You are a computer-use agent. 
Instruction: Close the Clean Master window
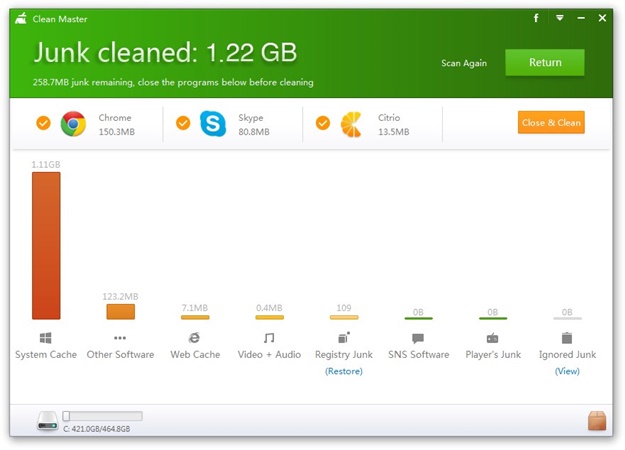(602, 18)
